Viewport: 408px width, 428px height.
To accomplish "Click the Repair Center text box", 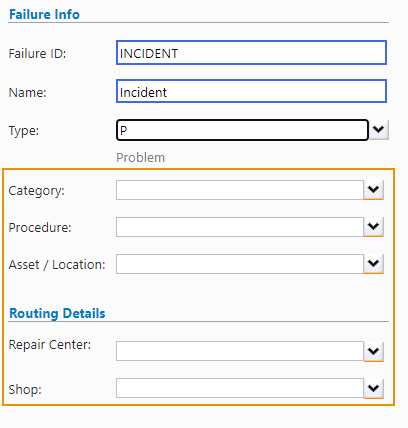I will (x=240, y=351).
